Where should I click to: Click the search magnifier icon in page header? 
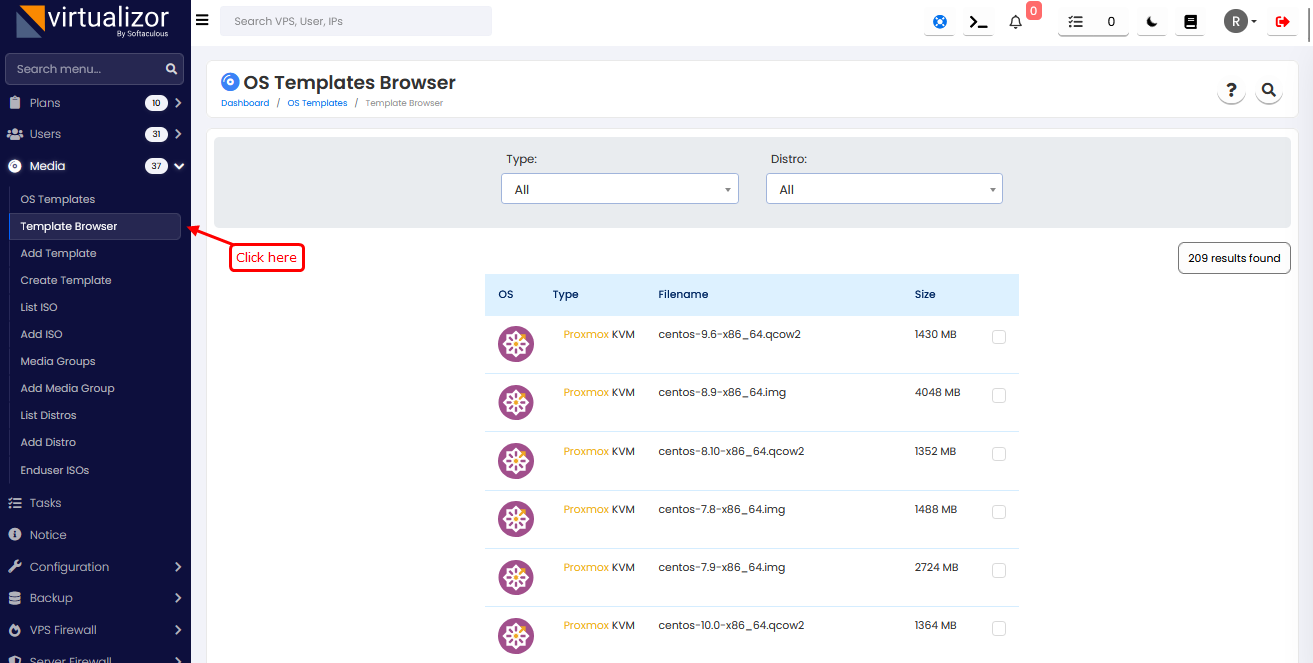coord(1268,90)
